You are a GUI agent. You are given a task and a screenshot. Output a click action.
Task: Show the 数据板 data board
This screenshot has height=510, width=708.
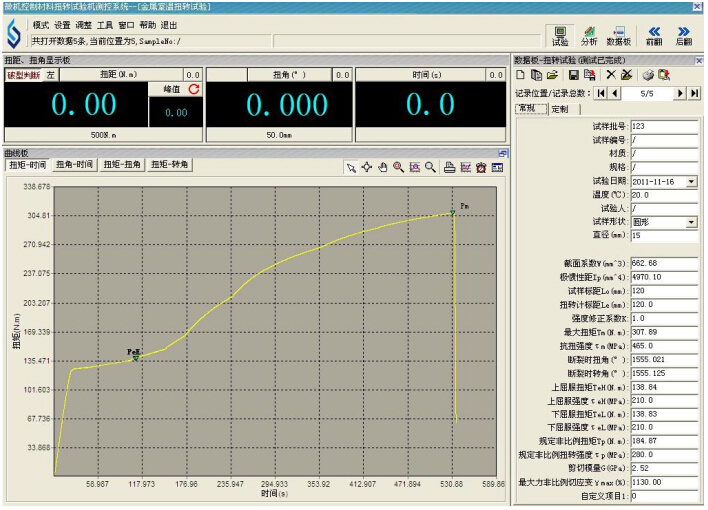point(619,36)
